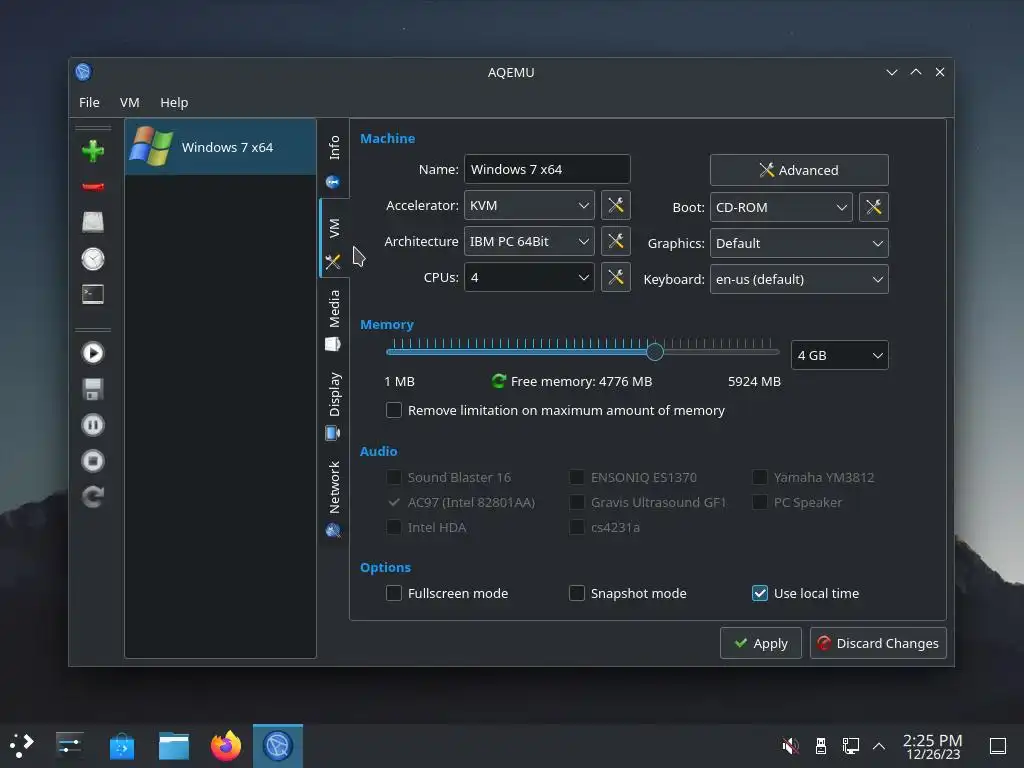Enable Snapshot mode checkbox

tap(577, 593)
